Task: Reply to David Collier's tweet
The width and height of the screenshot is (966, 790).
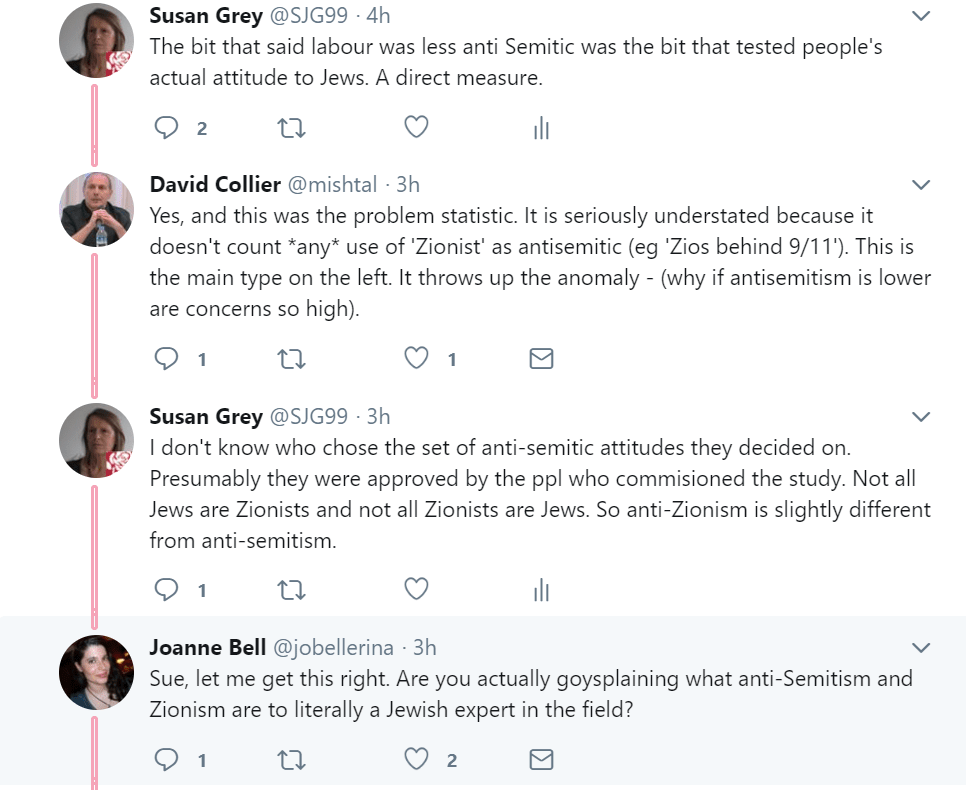Action: 167,359
